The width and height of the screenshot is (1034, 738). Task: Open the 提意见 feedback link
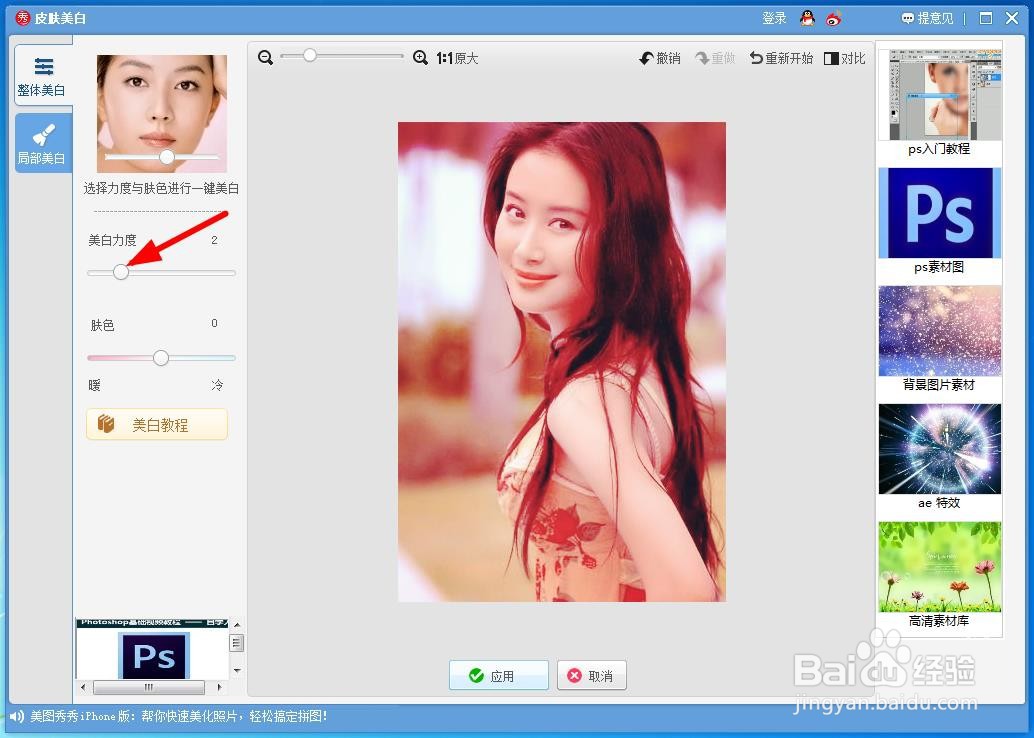(928, 18)
